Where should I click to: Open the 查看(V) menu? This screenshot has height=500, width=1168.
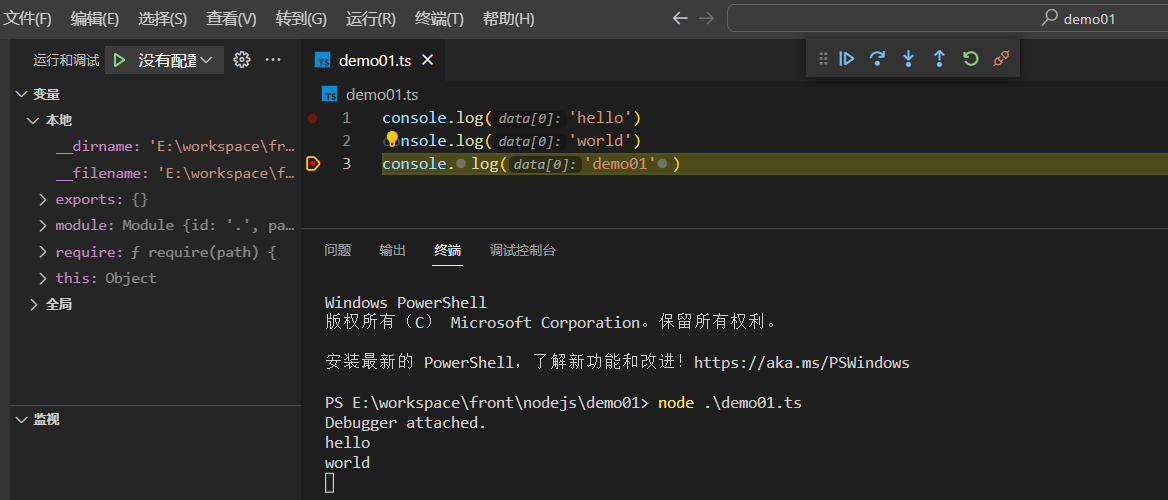(x=231, y=19)
